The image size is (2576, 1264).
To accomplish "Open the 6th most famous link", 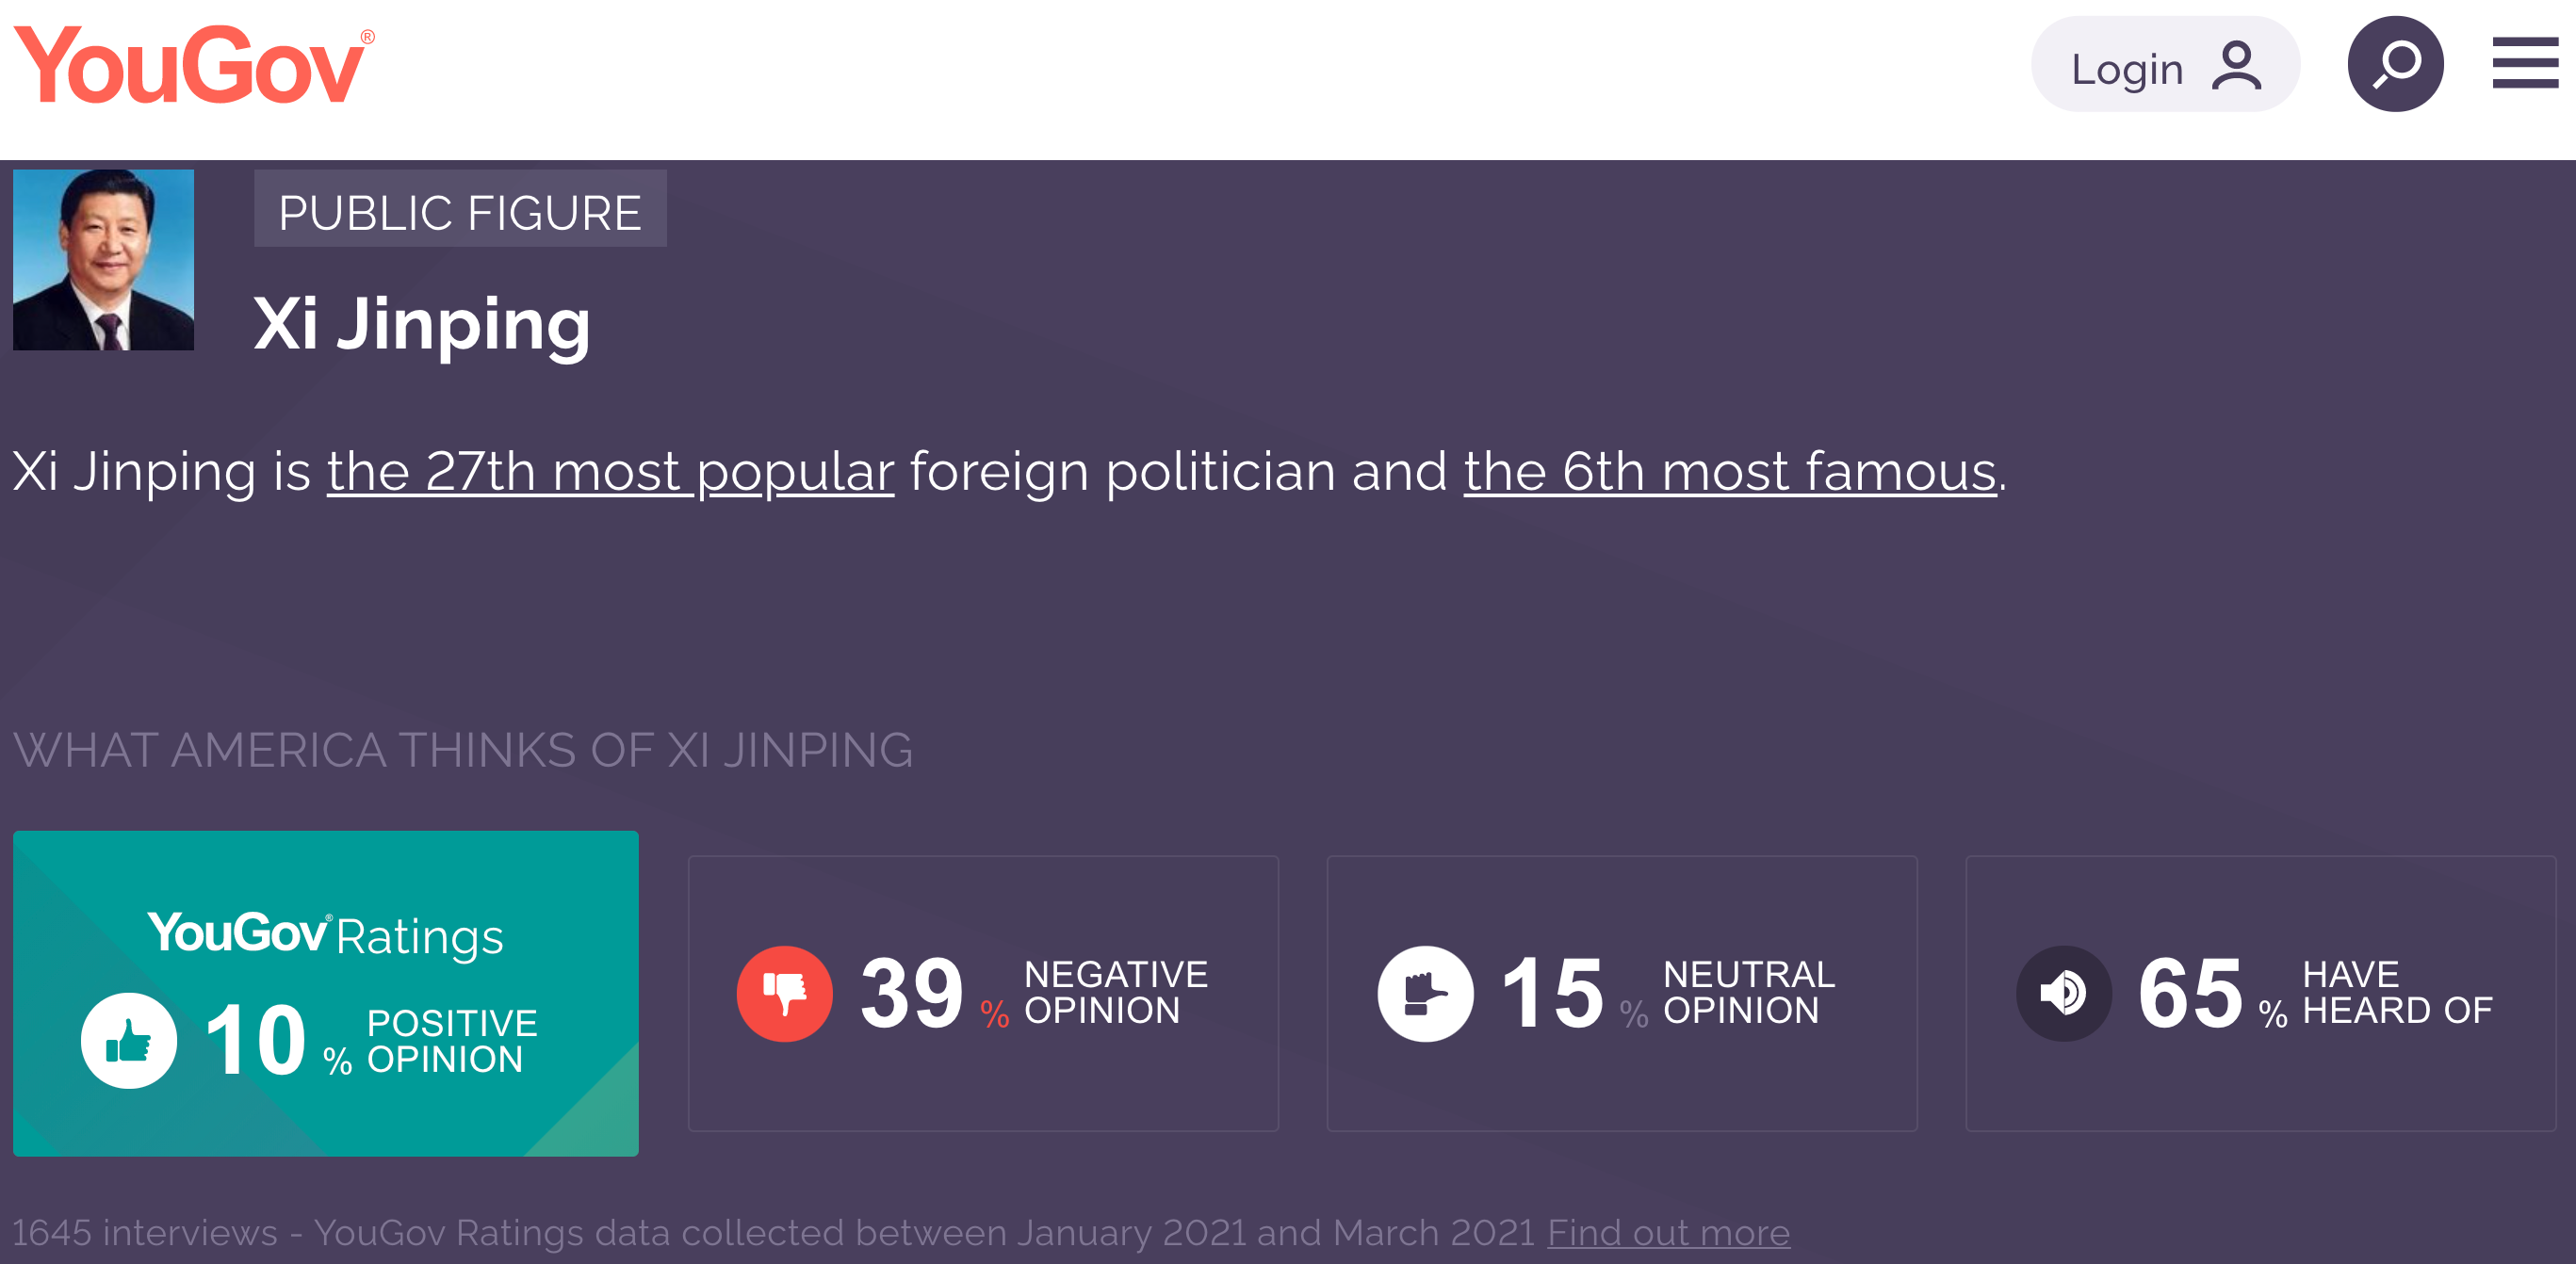I will (x=1729, y=471).
